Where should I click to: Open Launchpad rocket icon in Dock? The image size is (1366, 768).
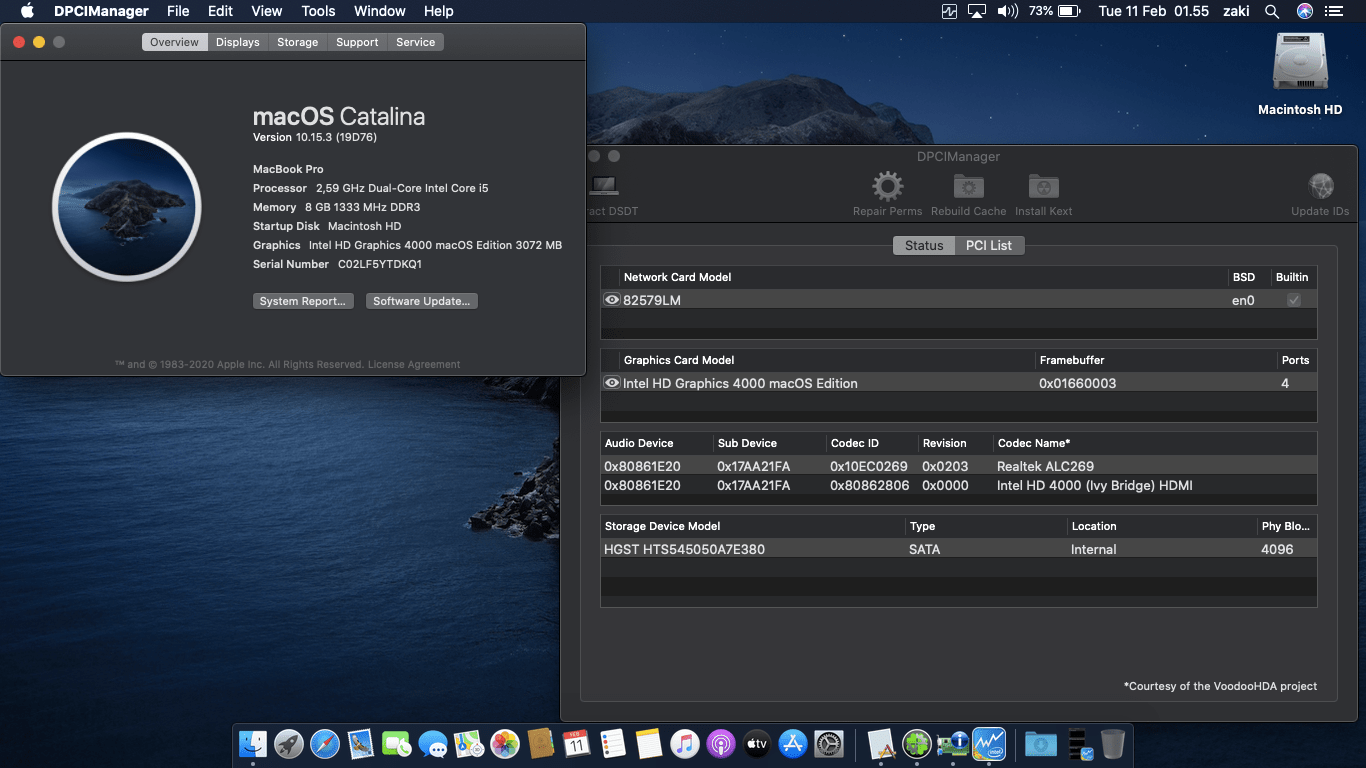[289, 744]
